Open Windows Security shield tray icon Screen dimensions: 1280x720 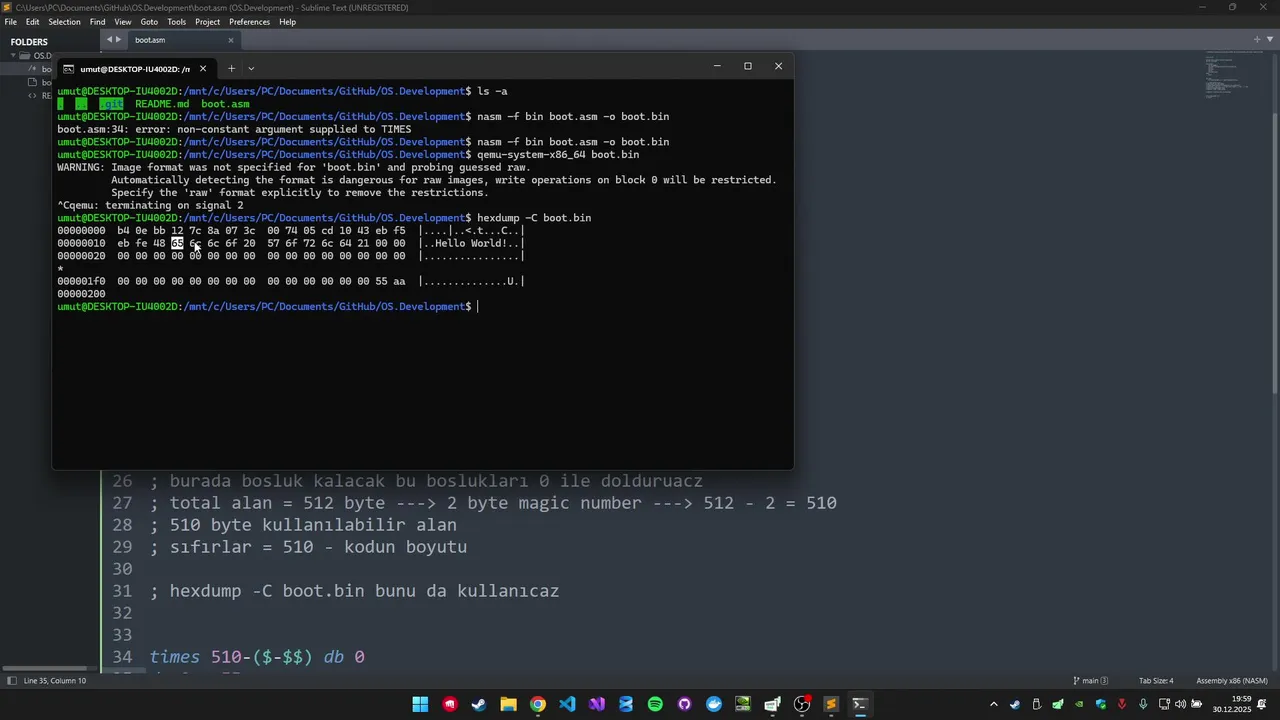point(1101,704)
